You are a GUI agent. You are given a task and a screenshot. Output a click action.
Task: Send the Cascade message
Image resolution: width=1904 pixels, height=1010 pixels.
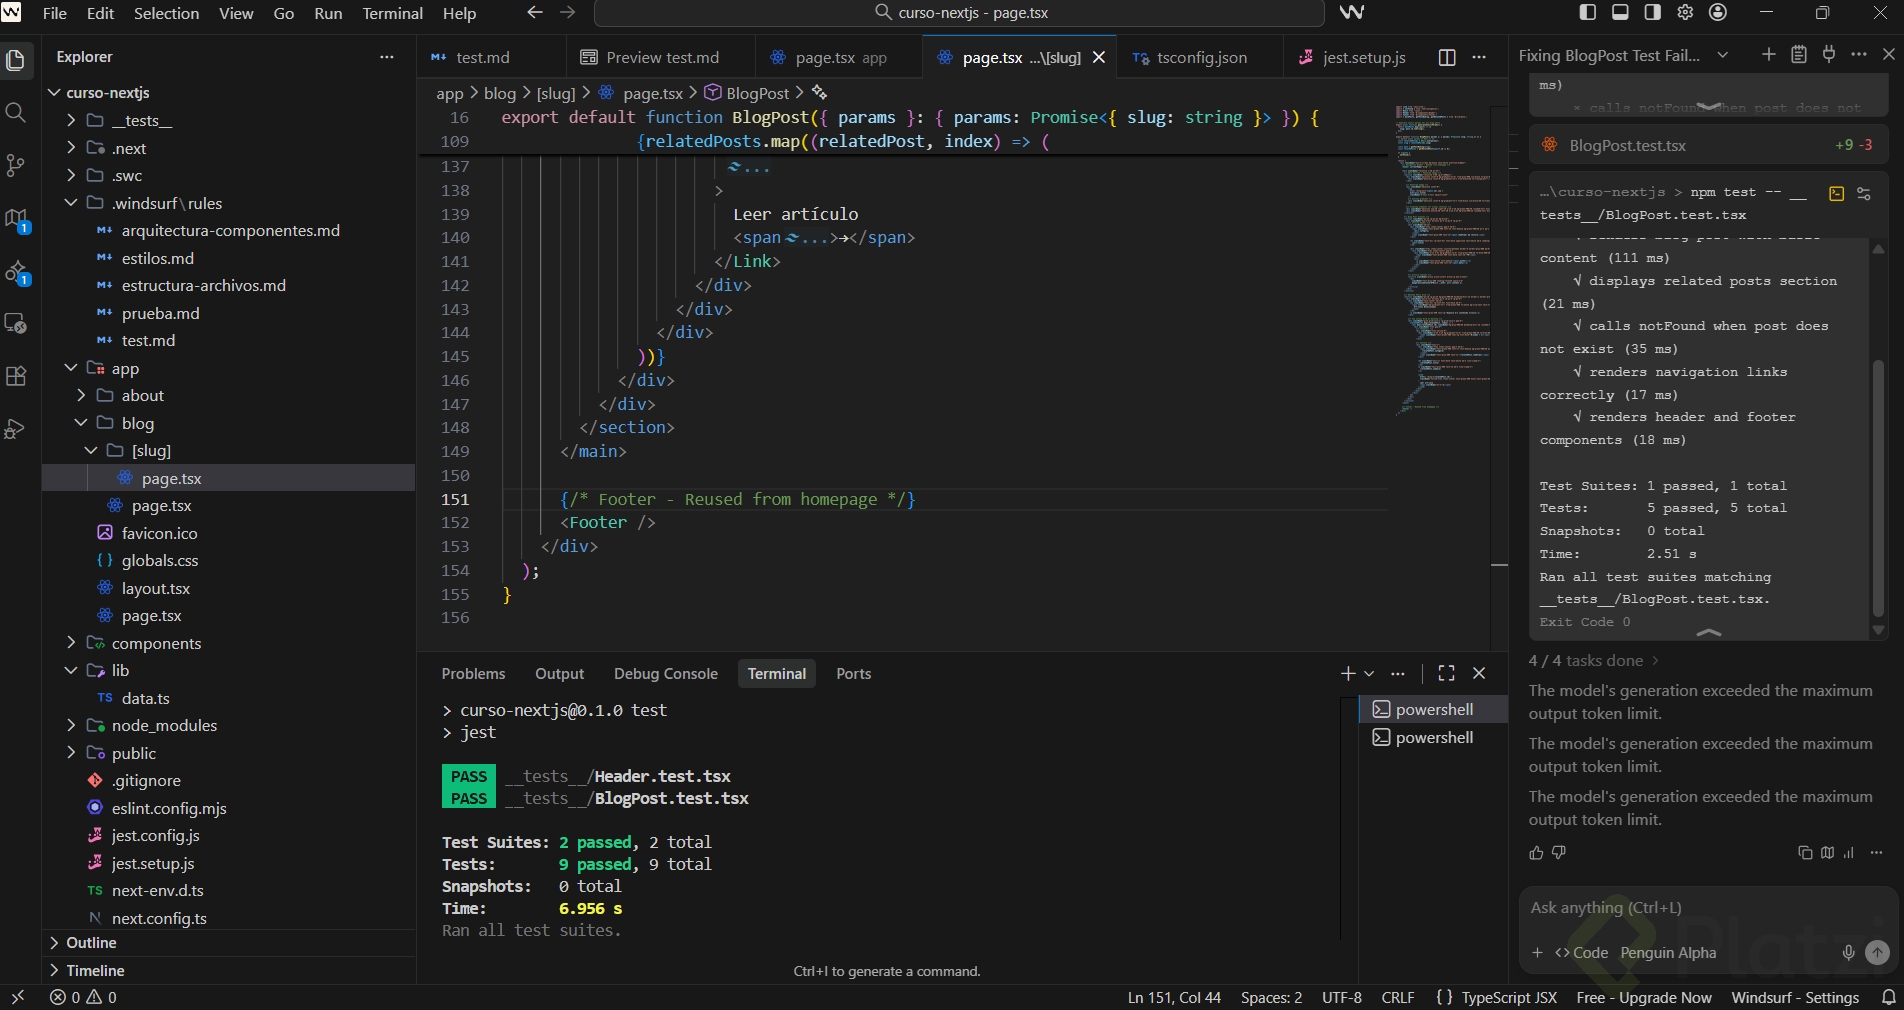[1878, 953]
